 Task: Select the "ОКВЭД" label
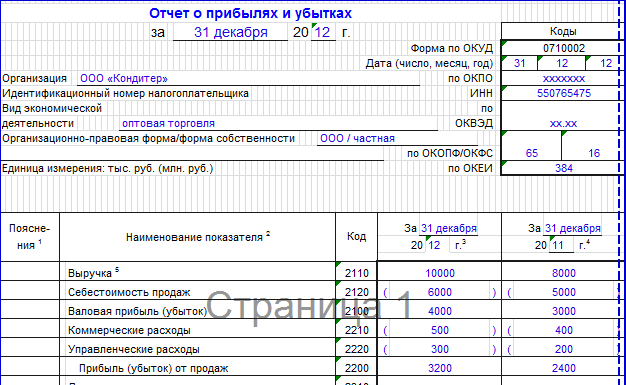(x=474, y=123)
